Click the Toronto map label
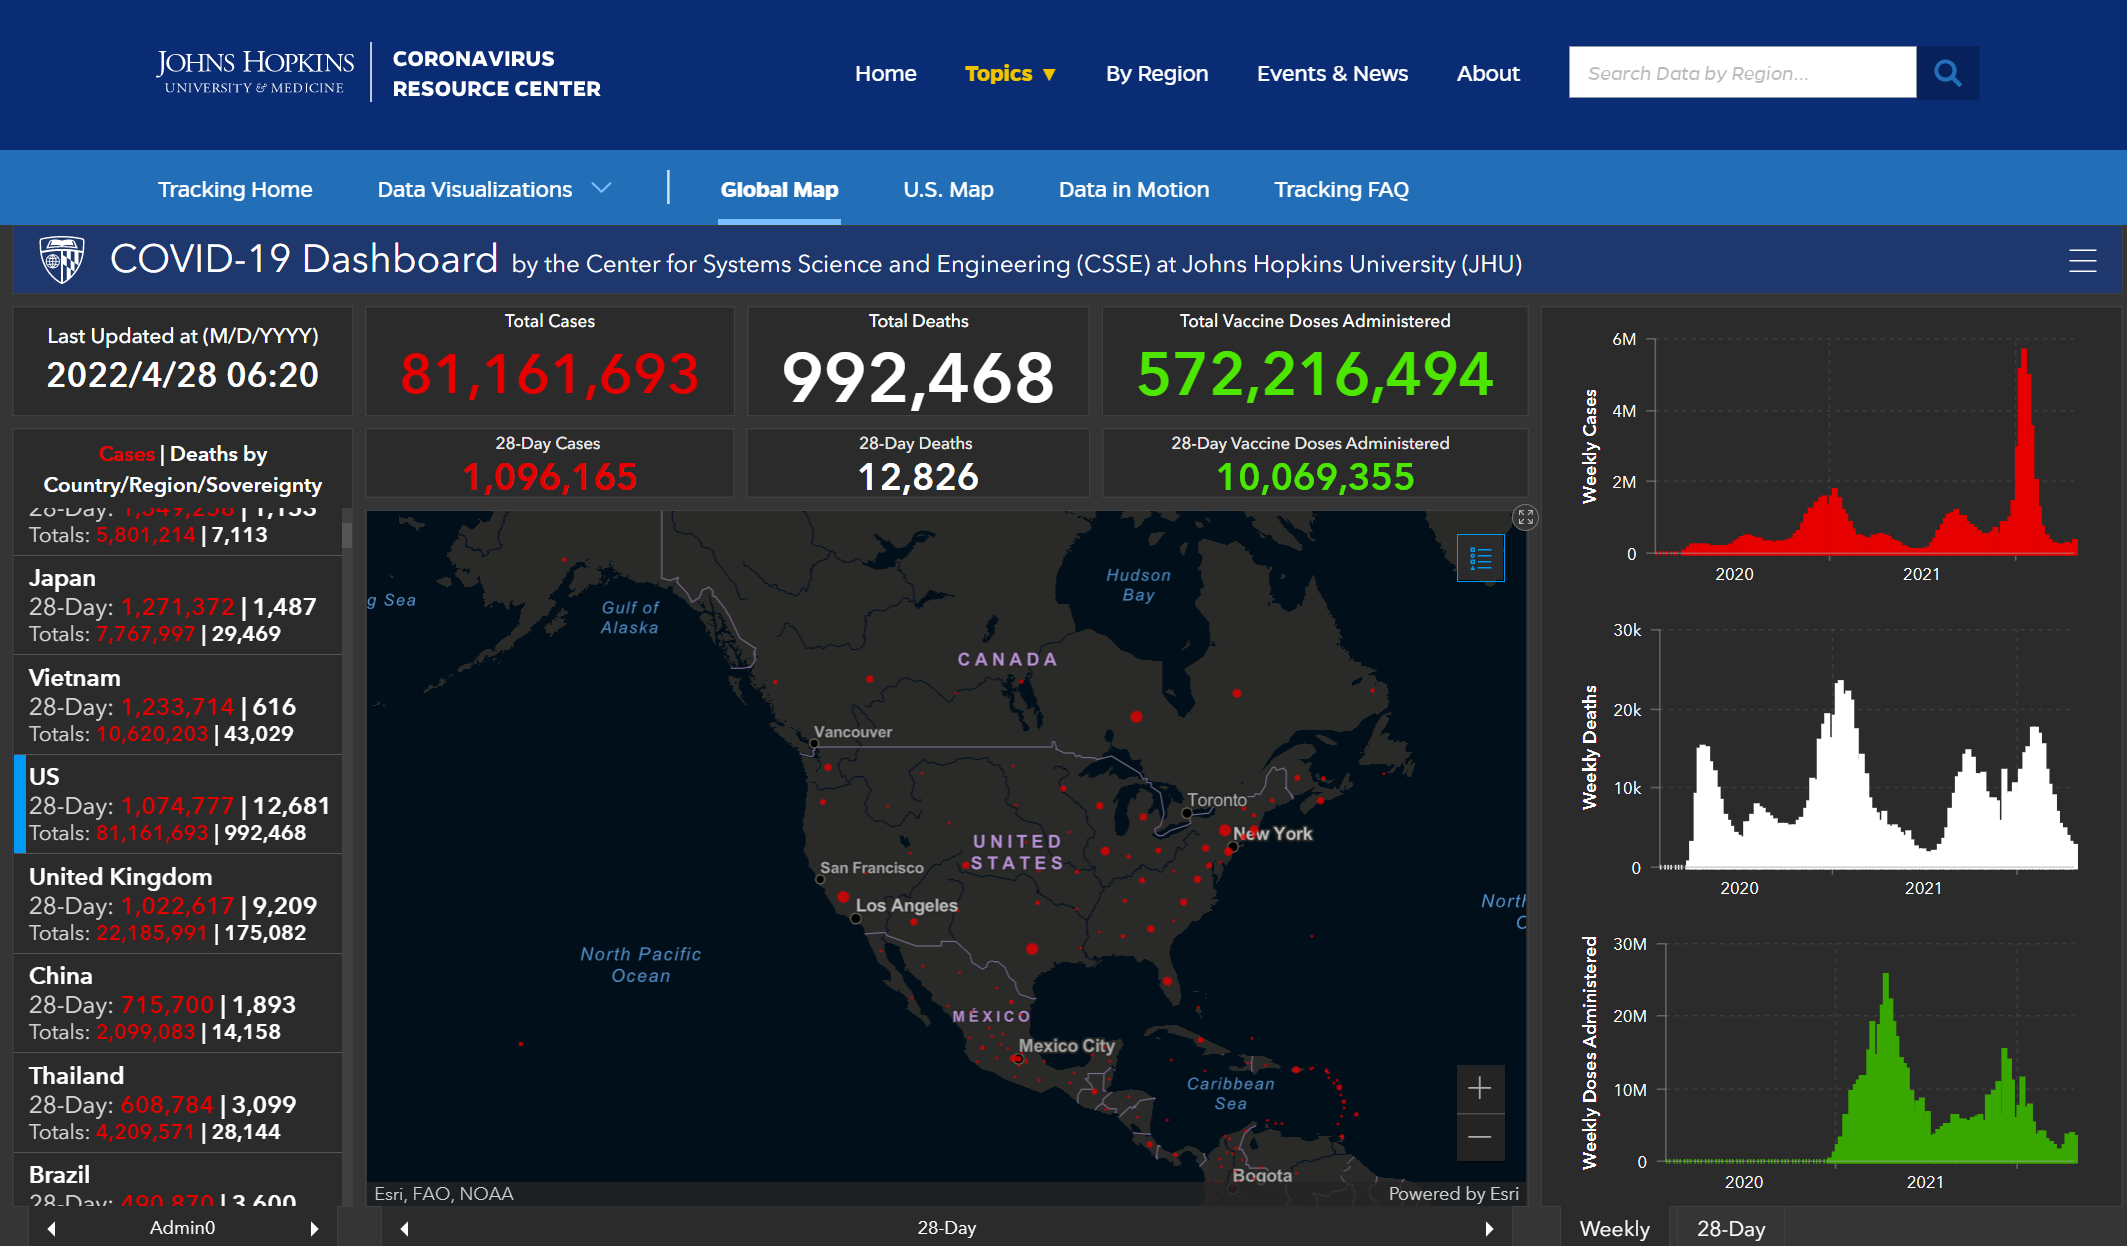2127x1246 pixels. click(1217, 800)
